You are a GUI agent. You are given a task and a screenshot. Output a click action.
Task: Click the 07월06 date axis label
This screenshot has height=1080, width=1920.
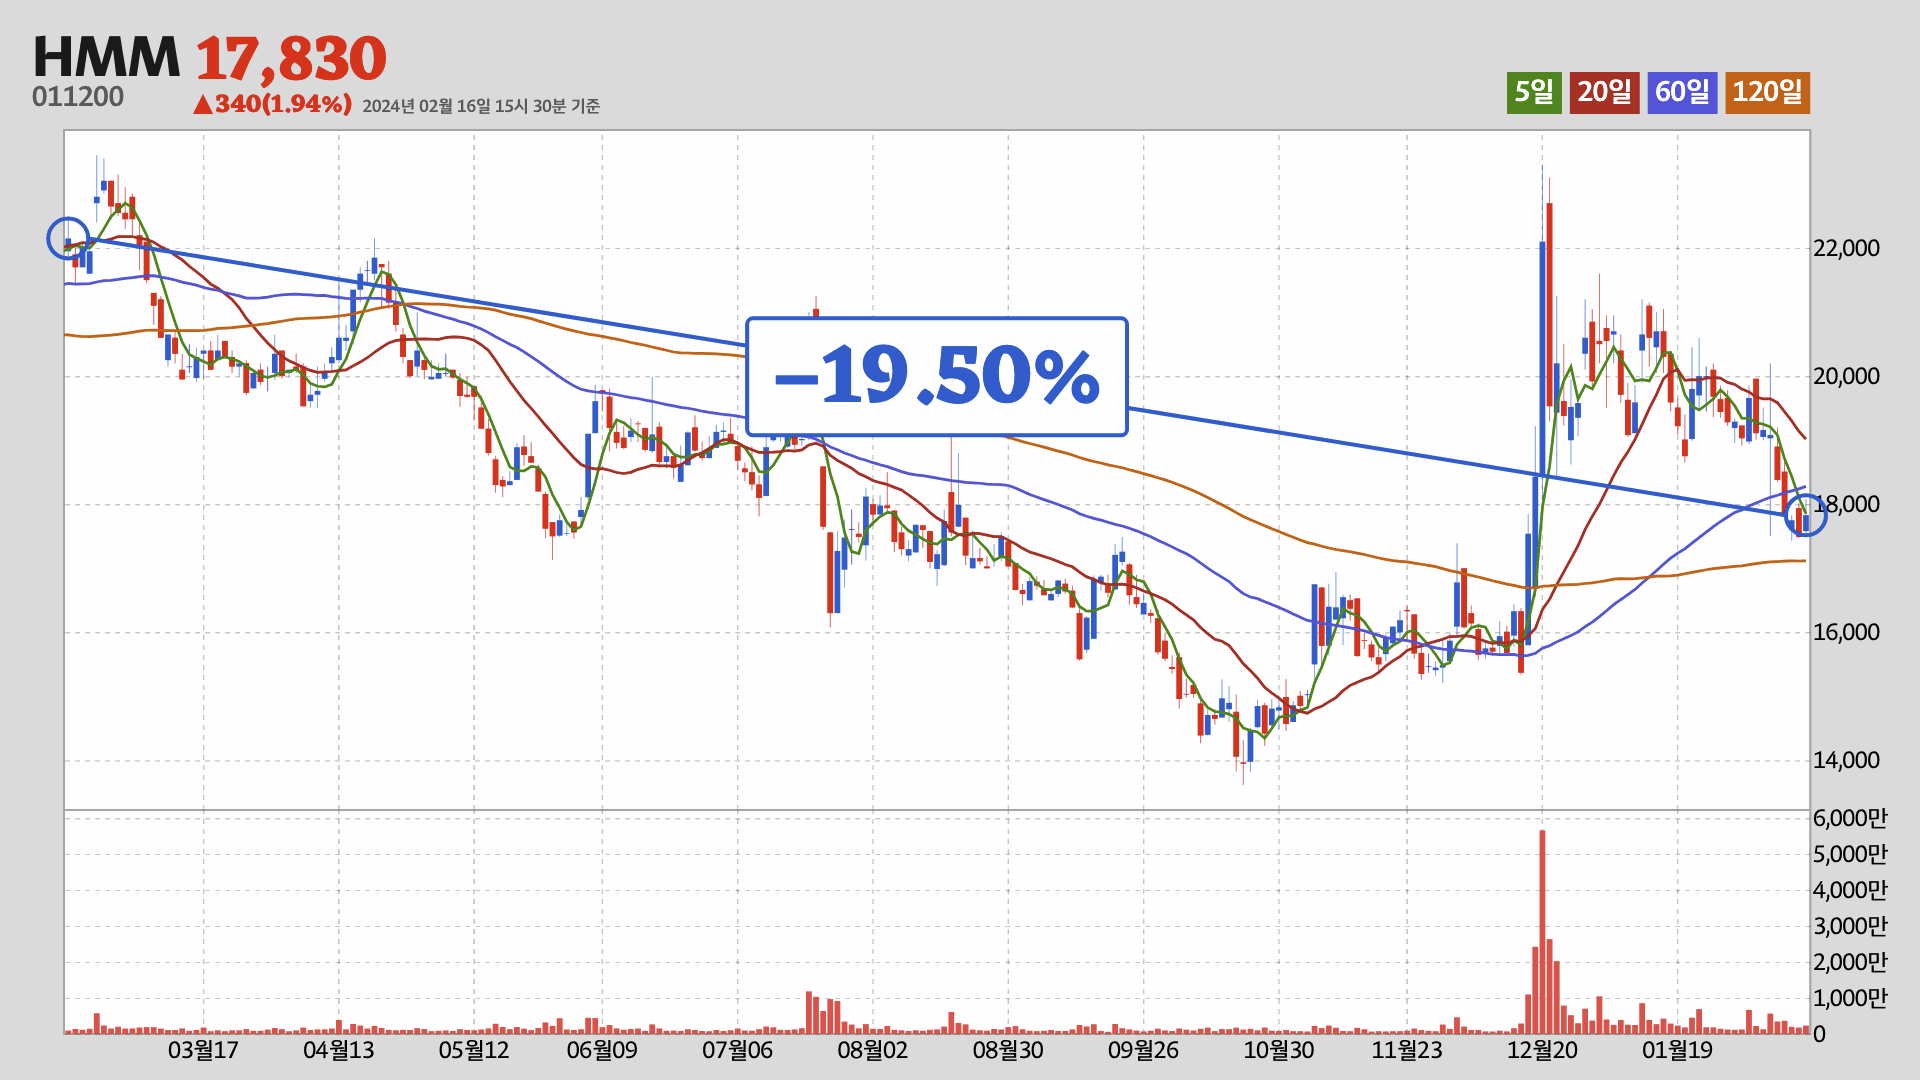pos(738,1050)
